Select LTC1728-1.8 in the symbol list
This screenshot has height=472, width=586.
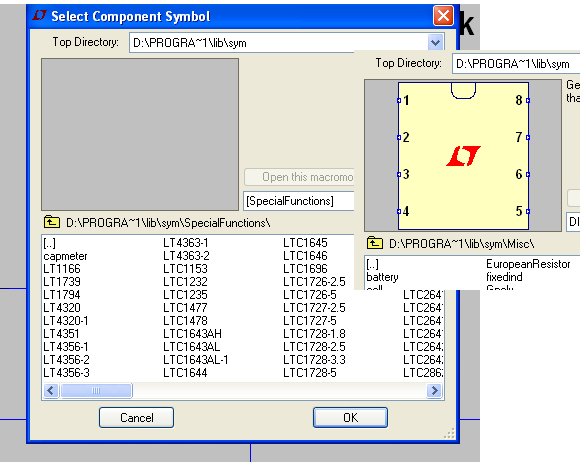(x=314, y=334)
